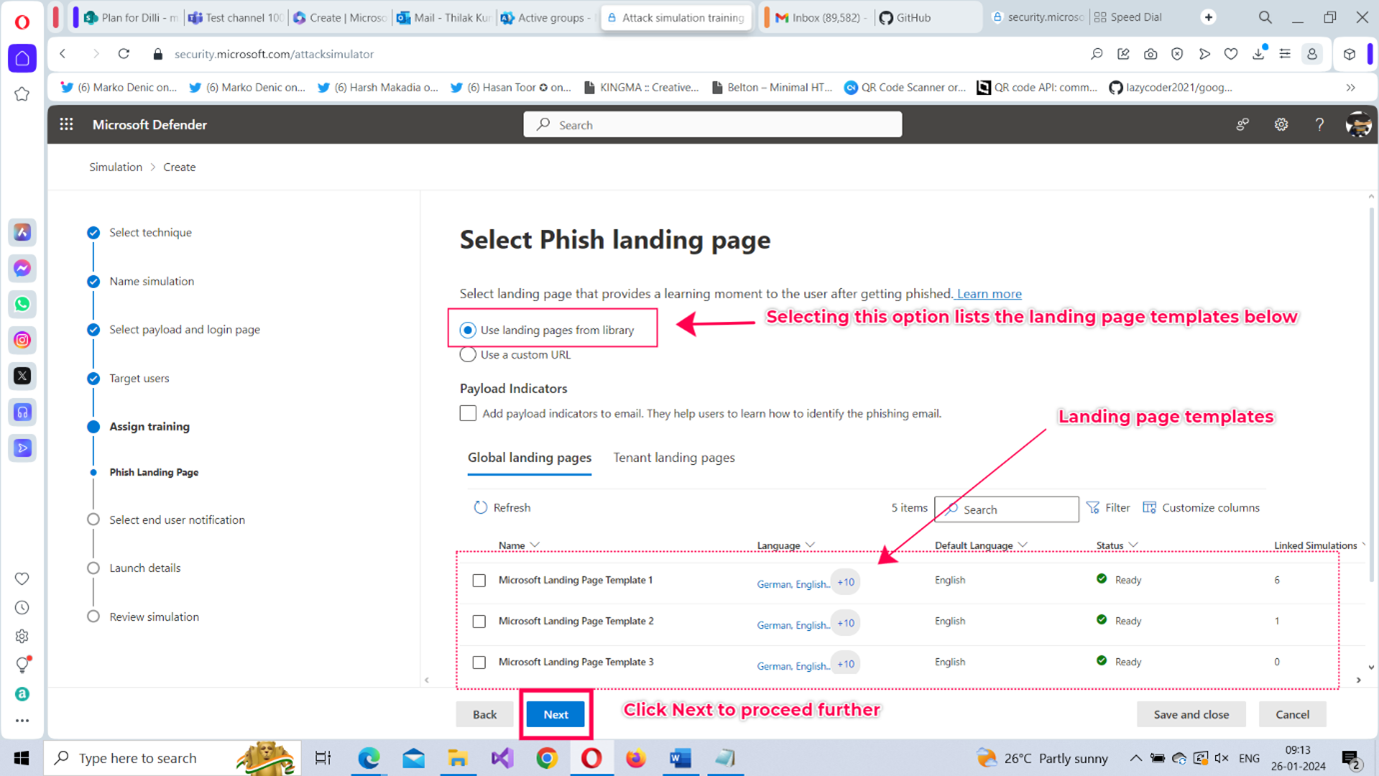The height and width of the screenshot is (776, 1379).
Task: Enable Add payload indicators to email checkbox
Action: (x=468, y=413)
